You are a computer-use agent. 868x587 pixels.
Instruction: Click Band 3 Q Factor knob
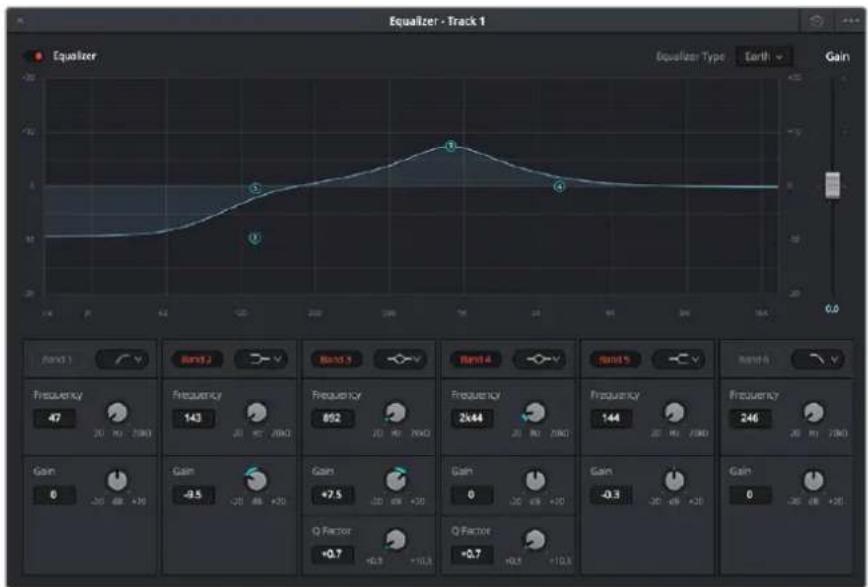tap(395, 540)
